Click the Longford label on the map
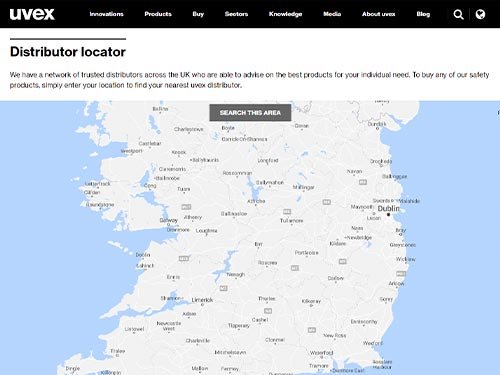Viewport: 500px width, 375px height. [x=268, y=161]
